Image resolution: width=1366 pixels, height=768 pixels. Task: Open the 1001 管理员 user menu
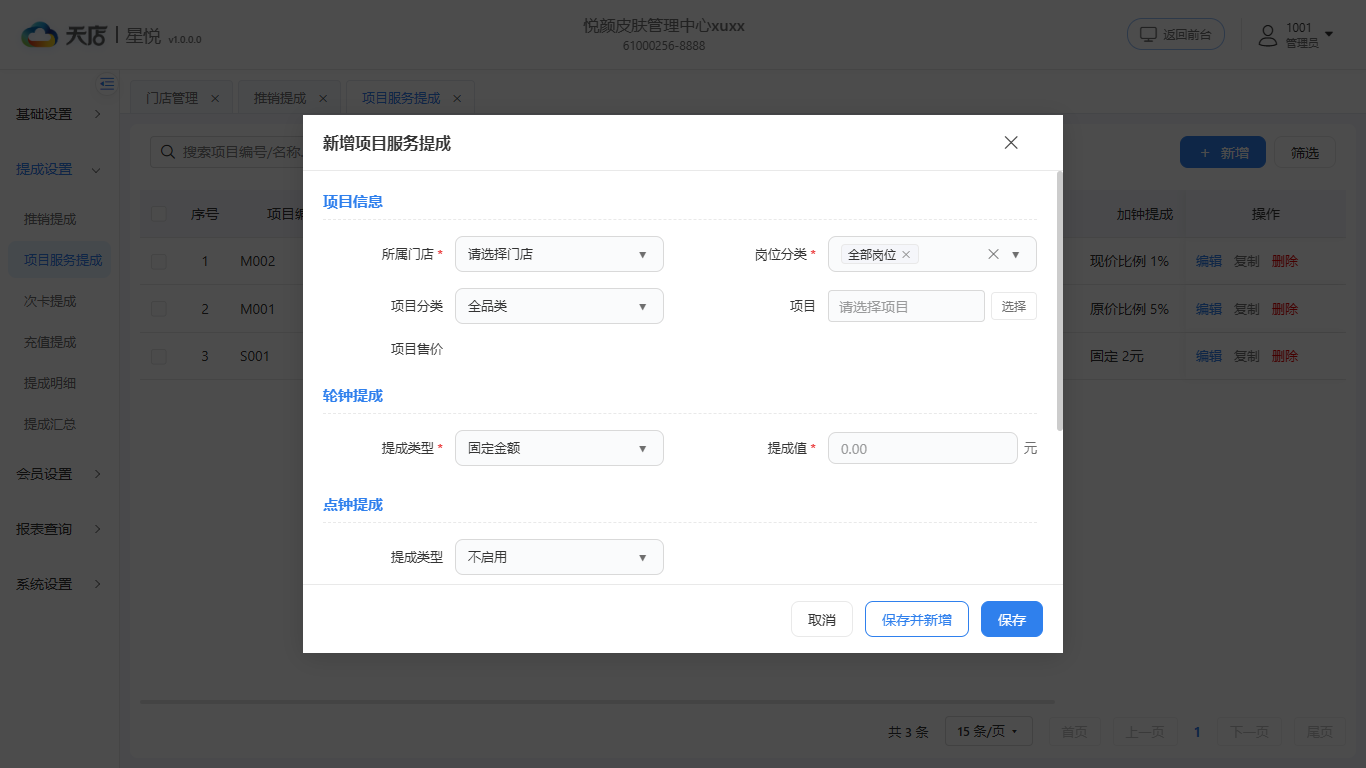coord(1297,35)
